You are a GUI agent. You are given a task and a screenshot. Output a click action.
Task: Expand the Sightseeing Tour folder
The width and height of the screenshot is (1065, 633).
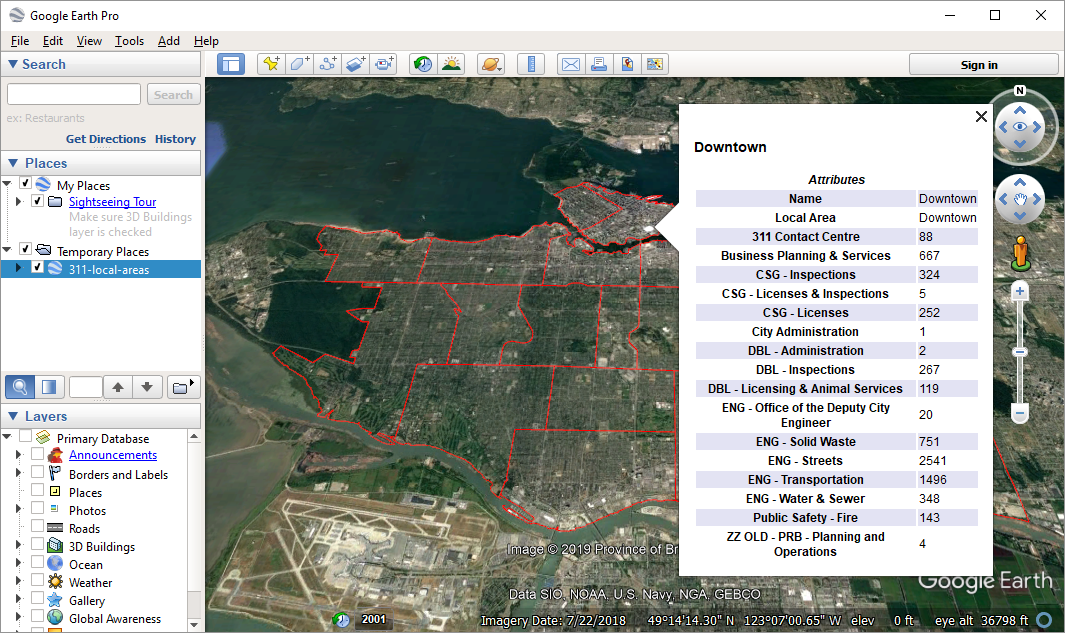pos(19,201)
